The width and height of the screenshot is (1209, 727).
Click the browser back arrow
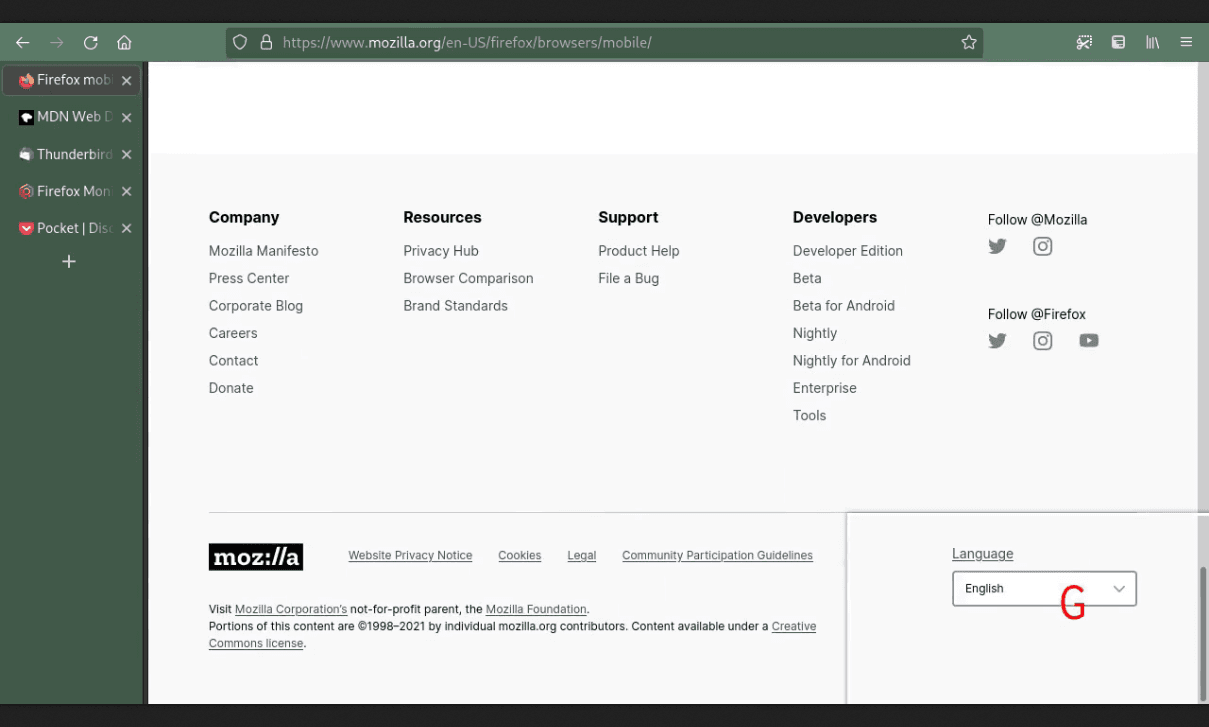[x=23, y=43]
